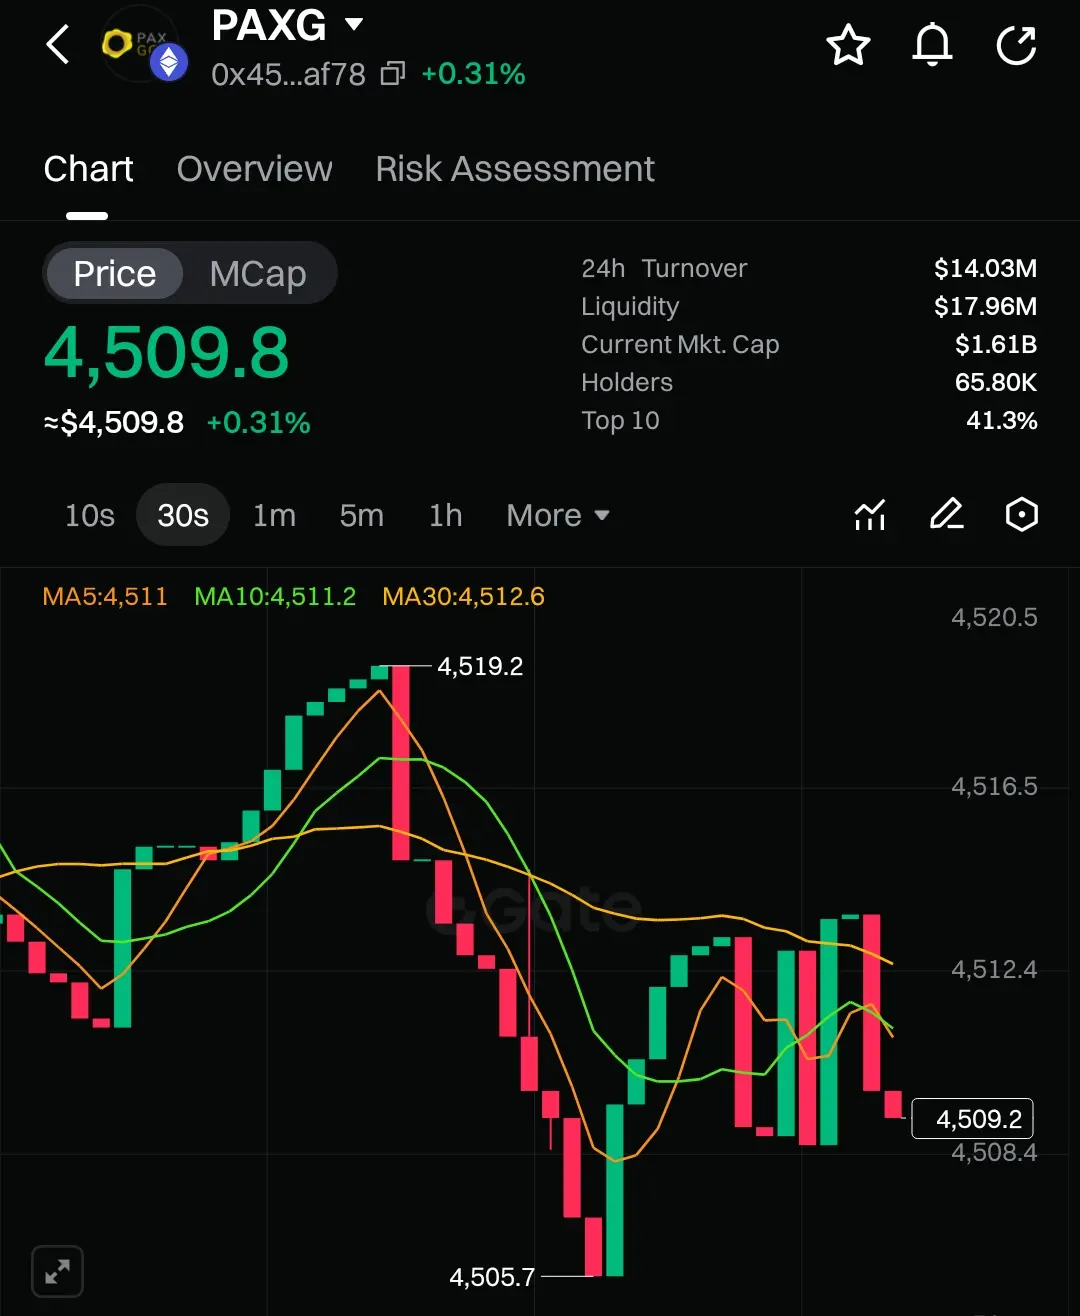Share the PAXG chart page
1080x1316 pixels.
(1017, 45)
